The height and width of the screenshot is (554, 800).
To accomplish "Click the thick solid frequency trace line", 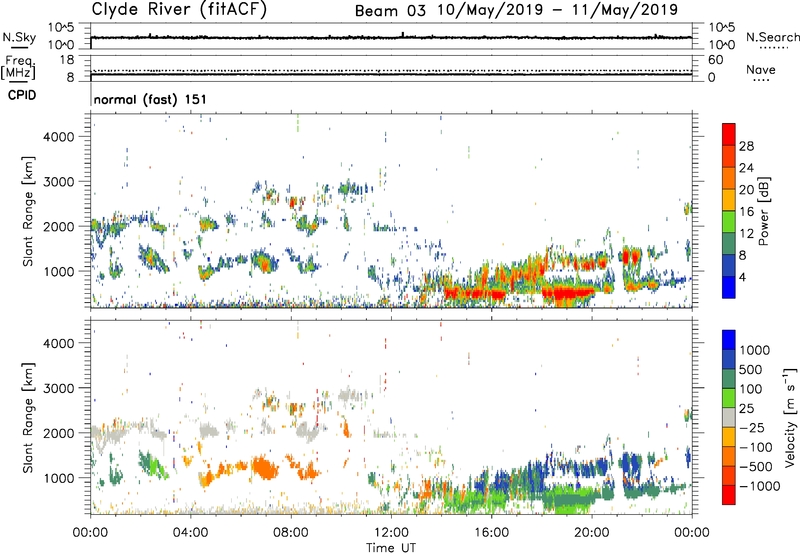I will pyautogui.click(x=391, y=74).
